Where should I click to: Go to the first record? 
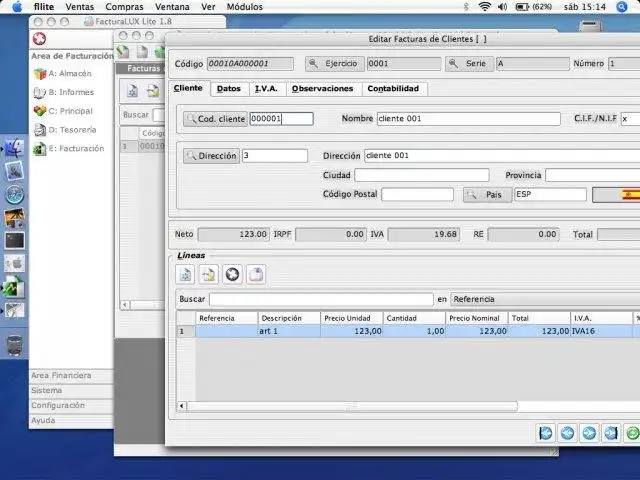pyautogui.click(x=546, y=433)
